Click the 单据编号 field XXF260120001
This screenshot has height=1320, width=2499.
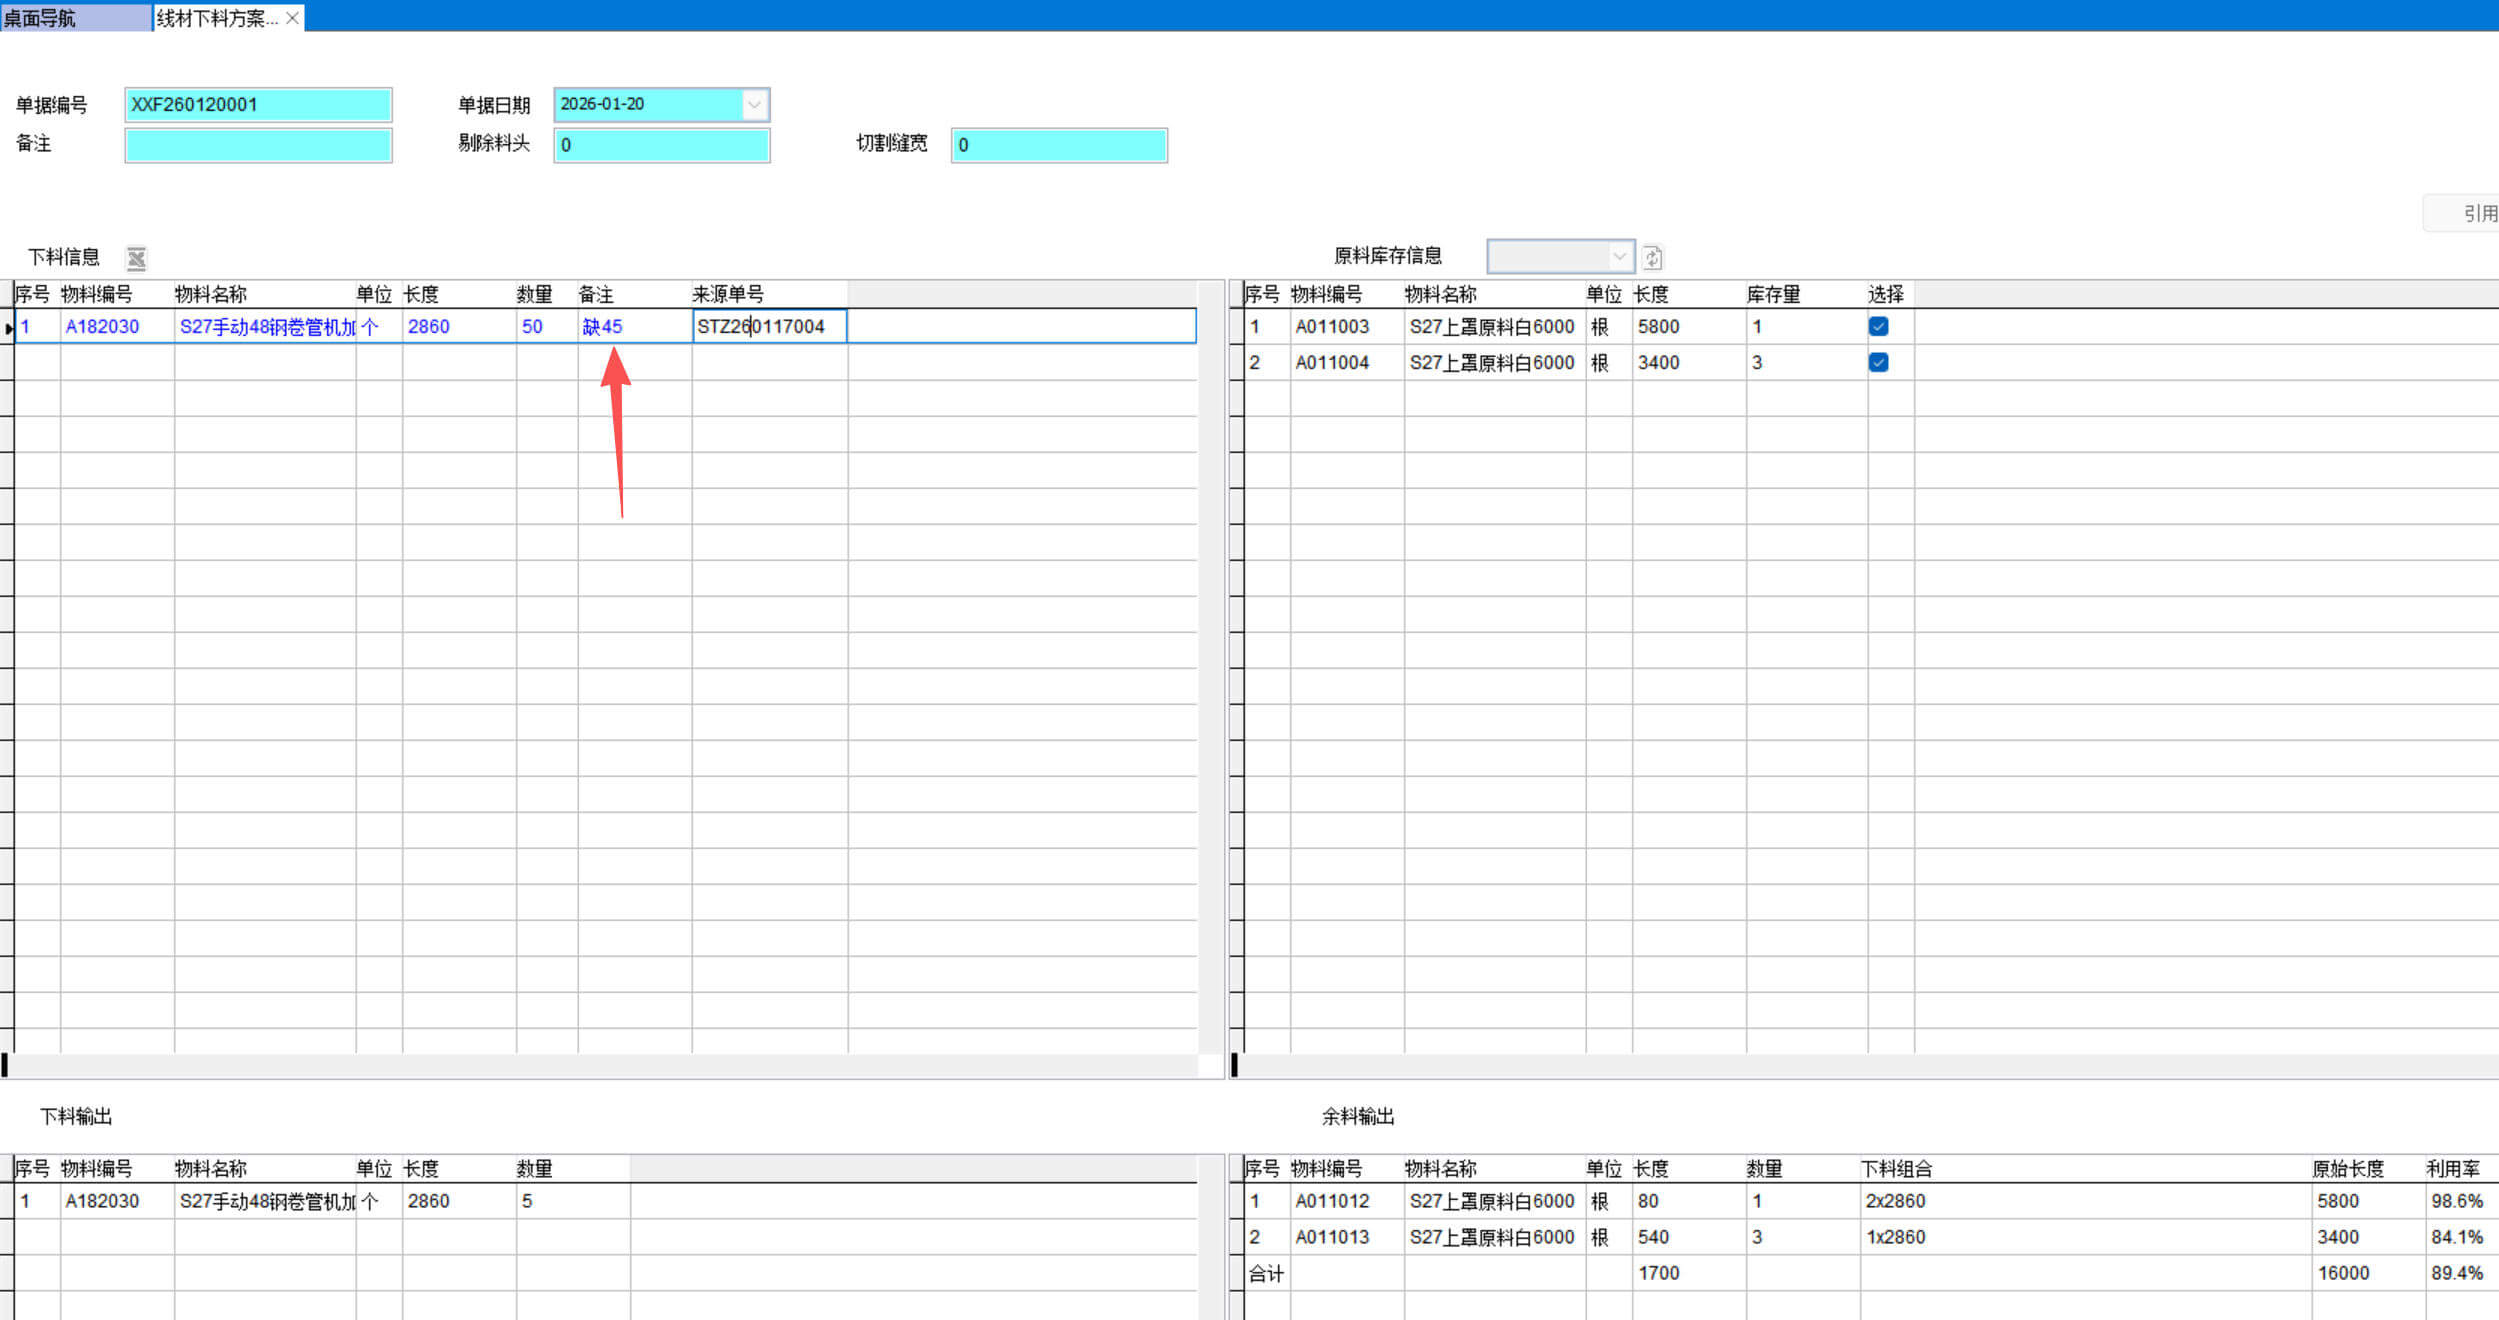coord(257,105)
